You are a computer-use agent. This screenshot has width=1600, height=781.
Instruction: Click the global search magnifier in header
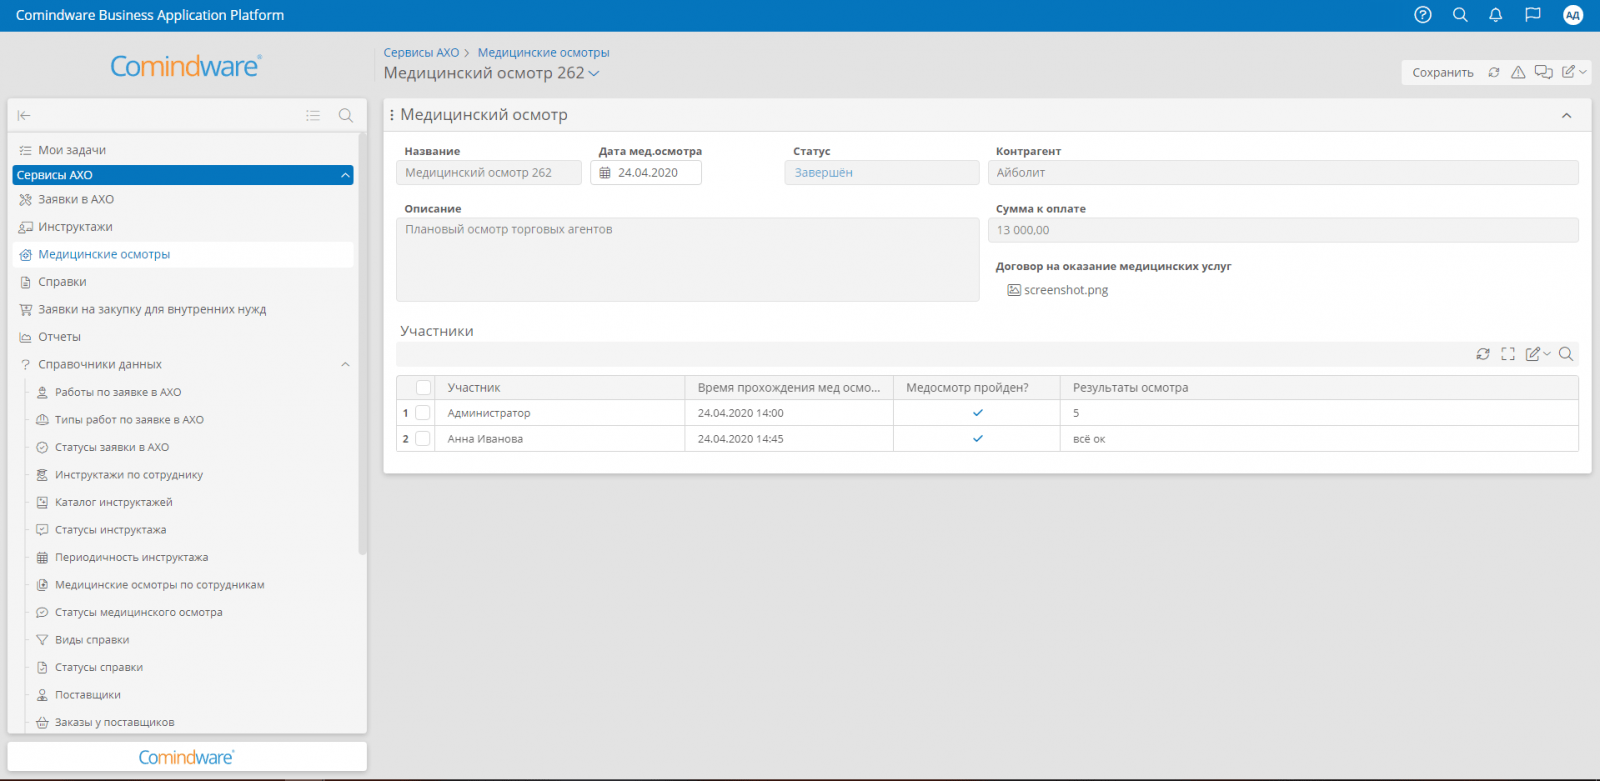(x=1460, y=15)
